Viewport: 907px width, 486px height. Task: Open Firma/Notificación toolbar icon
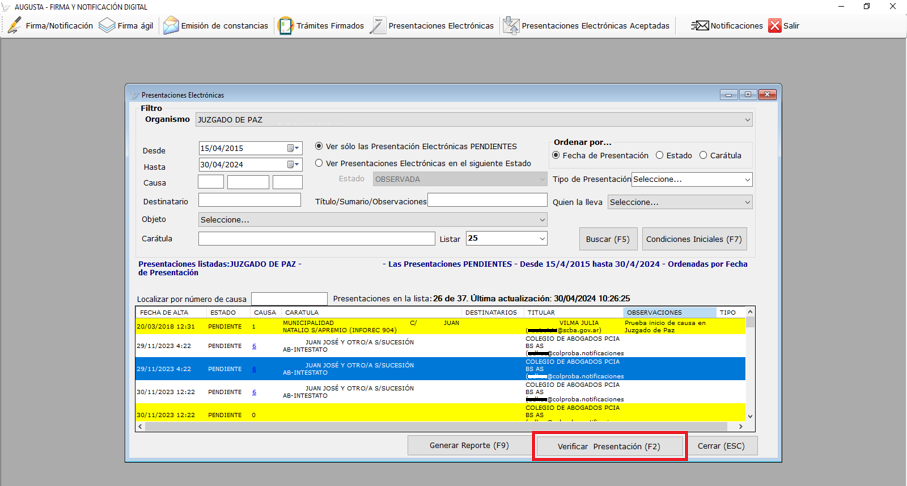point(13,26)
